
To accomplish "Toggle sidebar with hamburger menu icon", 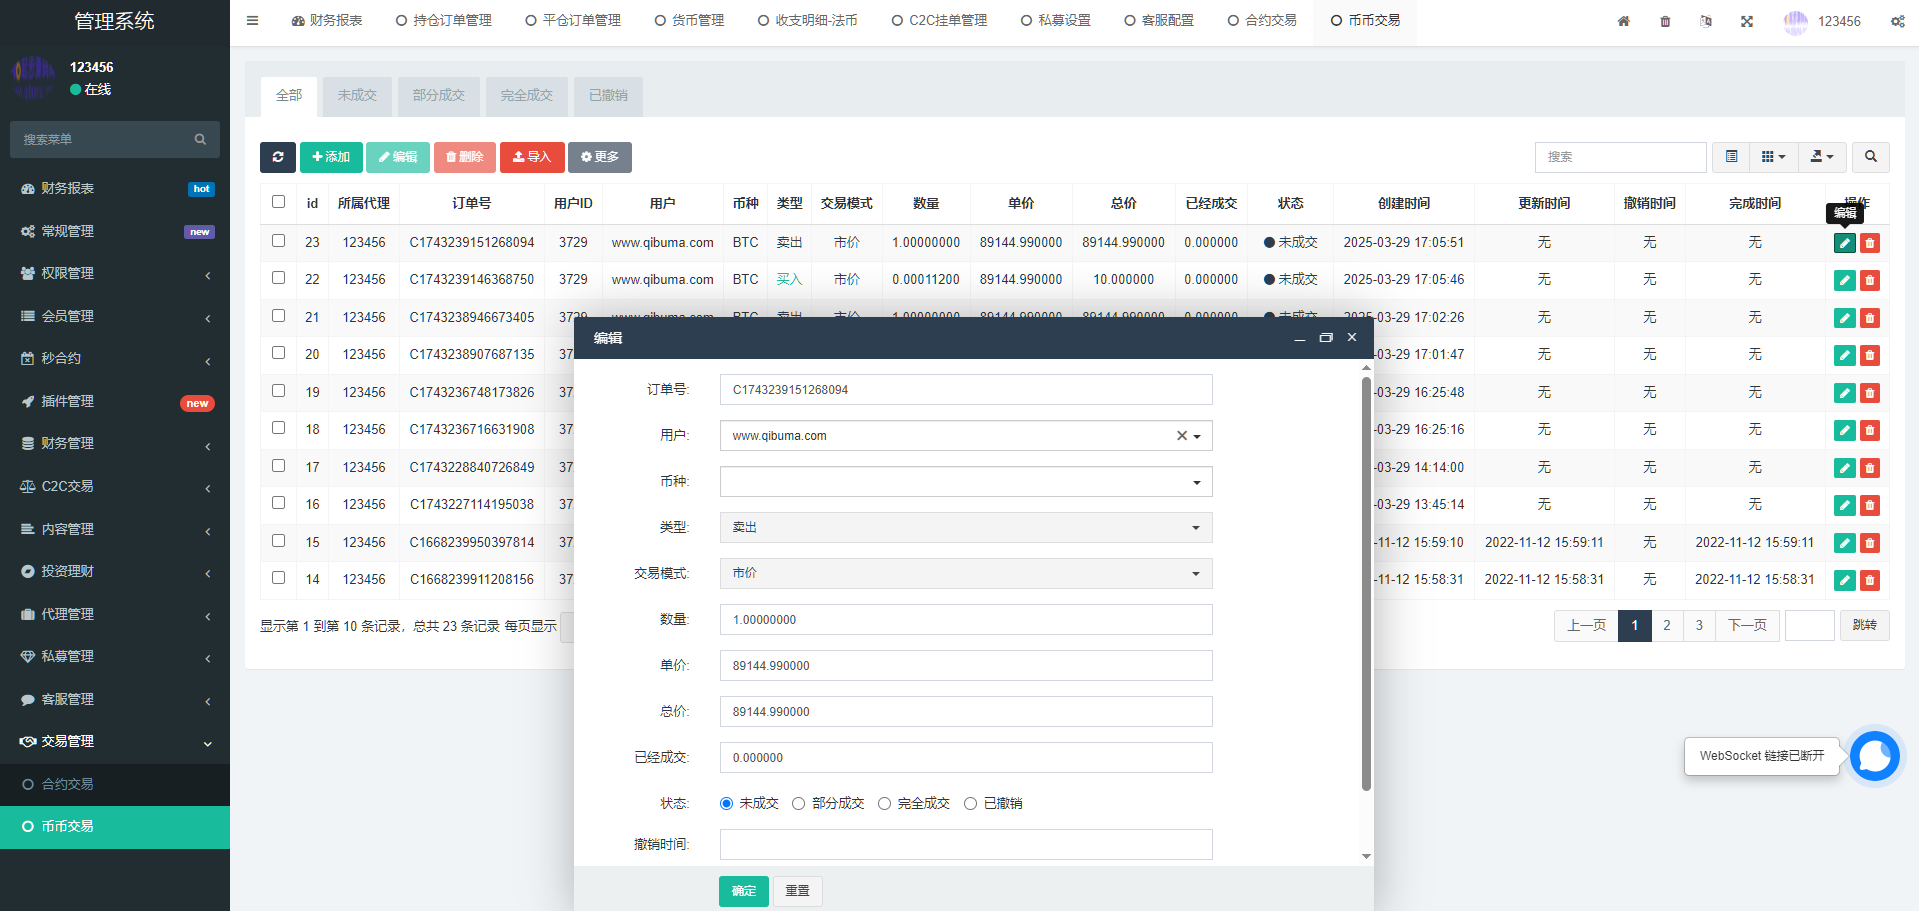I will click(252, 20).
